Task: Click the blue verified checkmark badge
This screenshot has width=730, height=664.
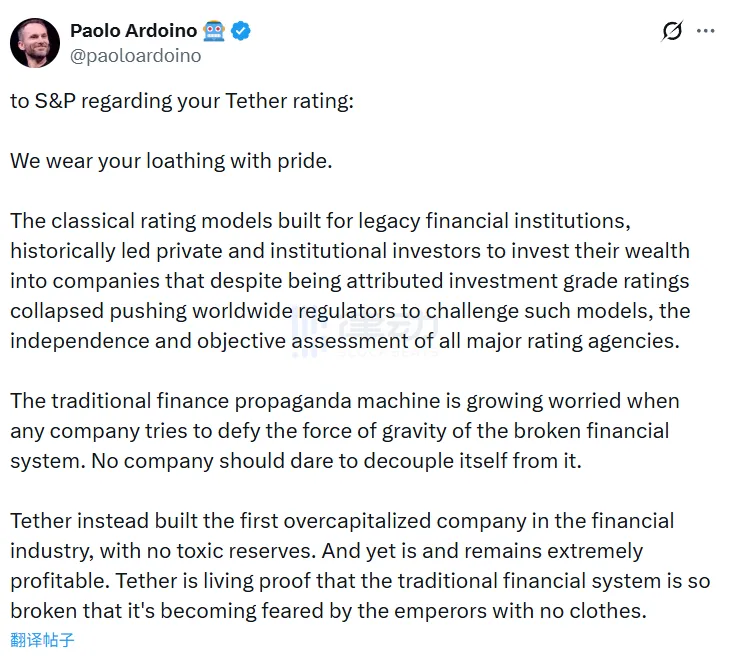Action: click(x=241, y=31)
